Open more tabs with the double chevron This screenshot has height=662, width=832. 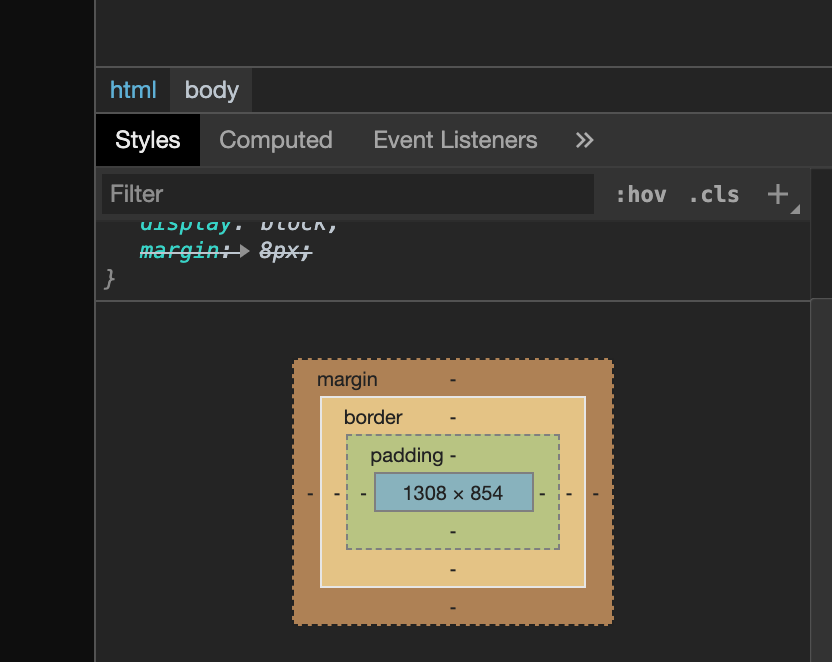coord(585,140)
